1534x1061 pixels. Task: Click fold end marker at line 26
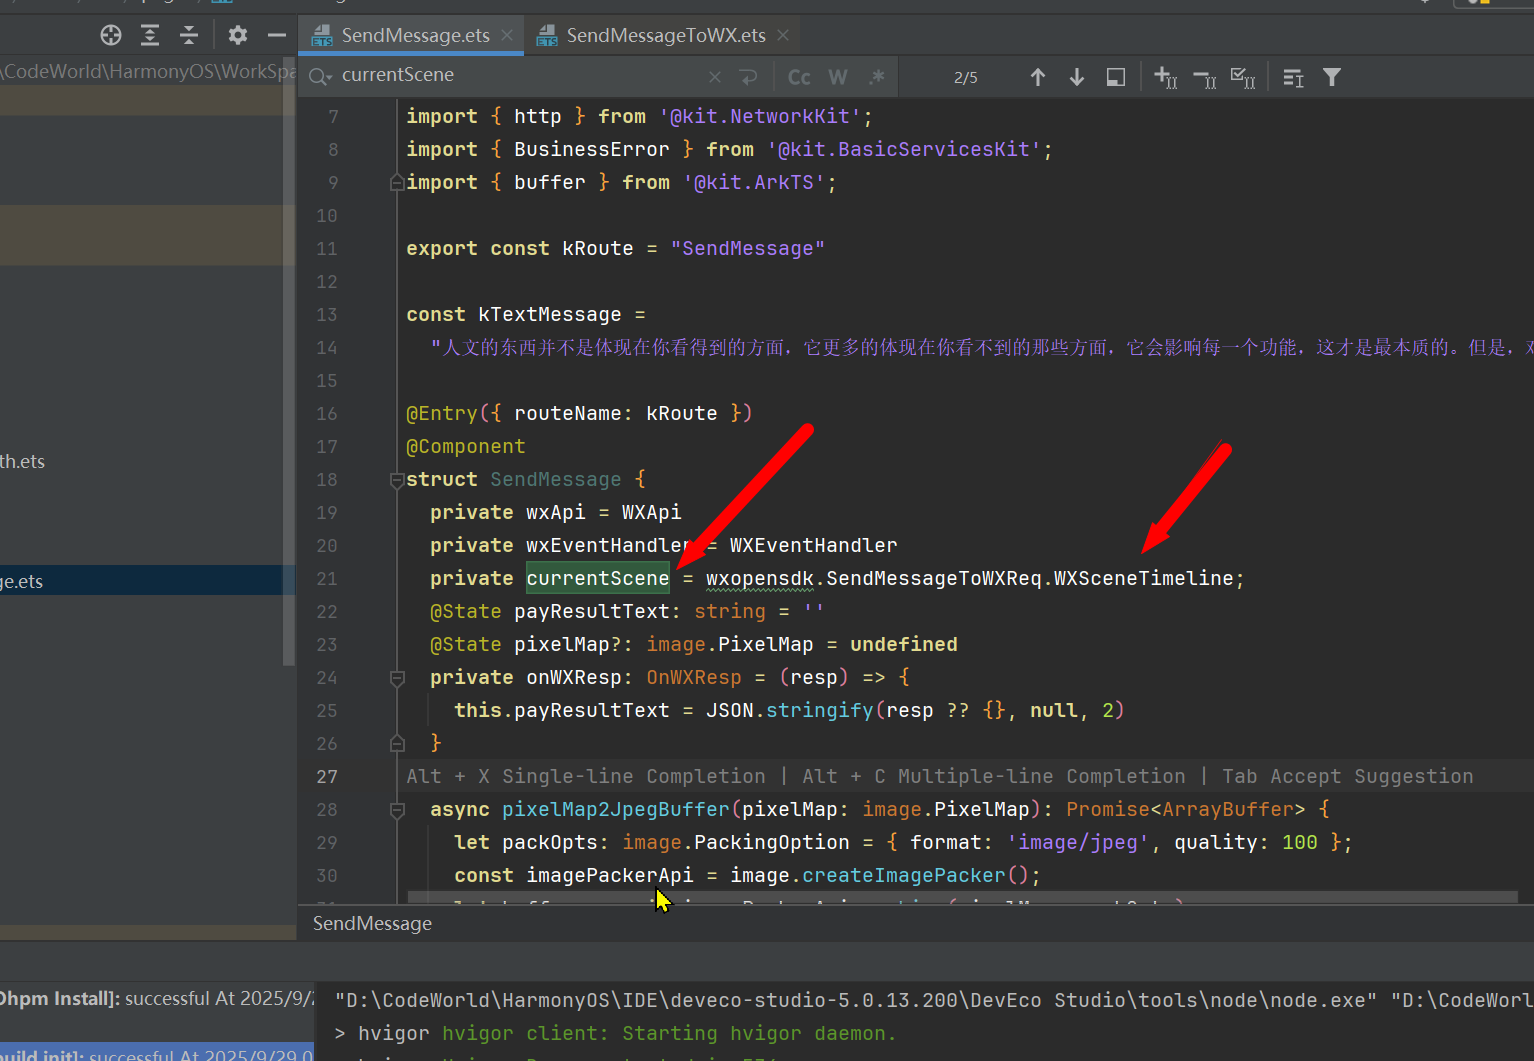tap(397, 743)
